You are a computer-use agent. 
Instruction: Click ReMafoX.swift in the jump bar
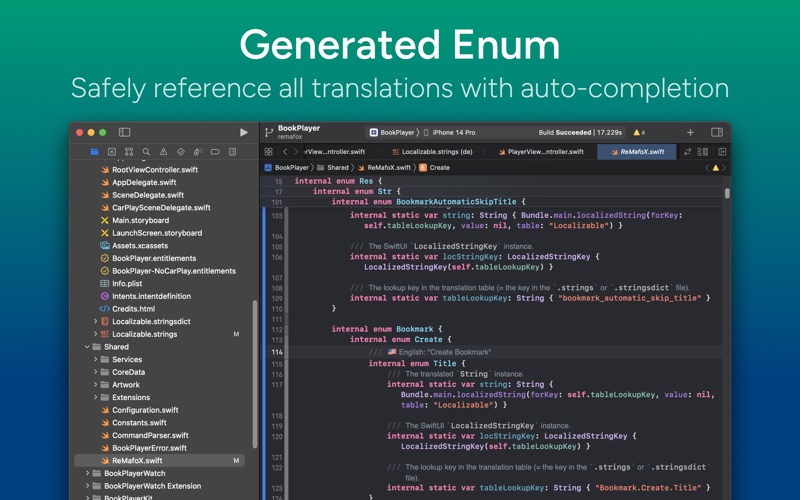[x=384, y=167]
